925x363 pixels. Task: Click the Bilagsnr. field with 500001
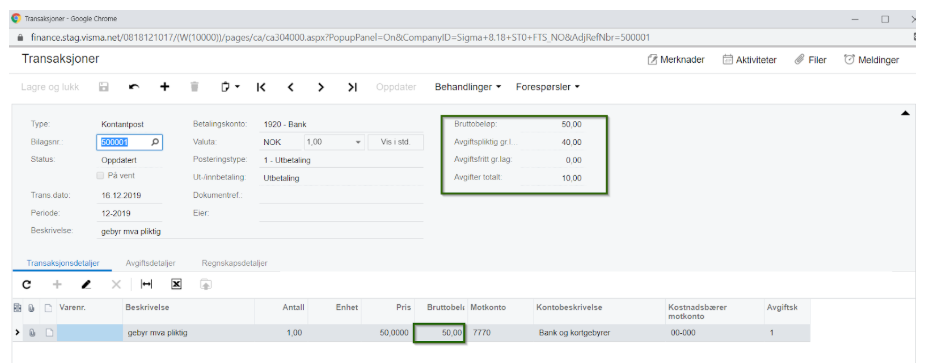129,142
